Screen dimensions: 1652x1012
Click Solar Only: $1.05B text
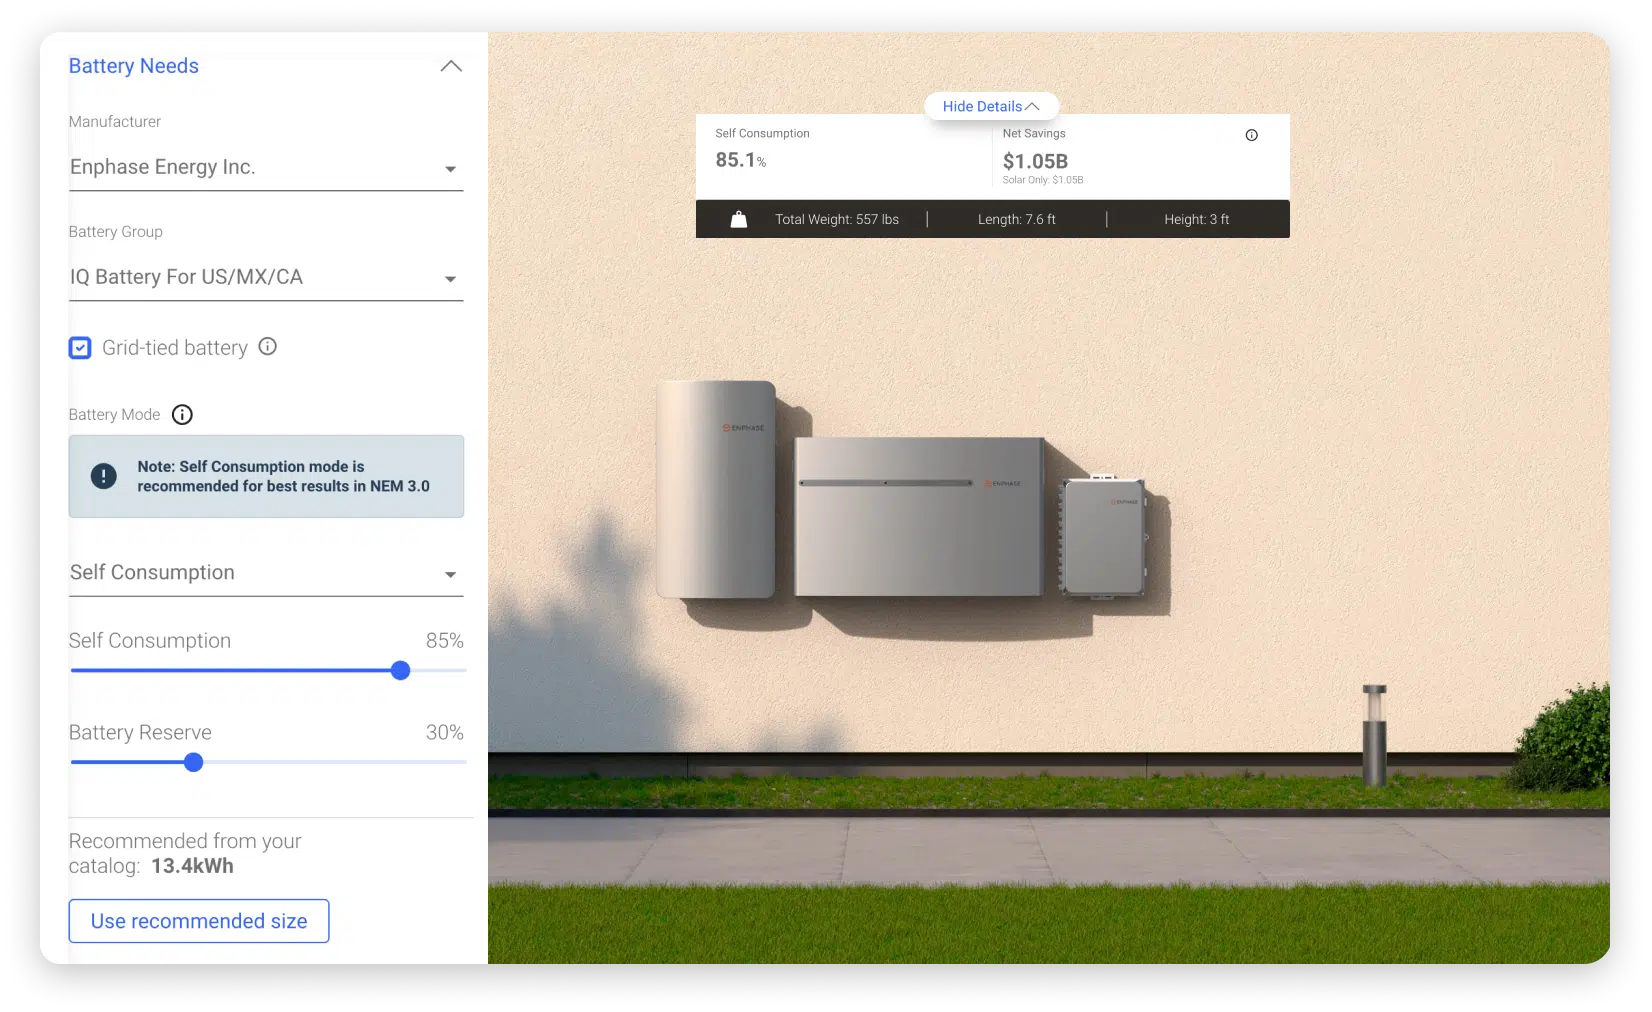[1043, 180]
